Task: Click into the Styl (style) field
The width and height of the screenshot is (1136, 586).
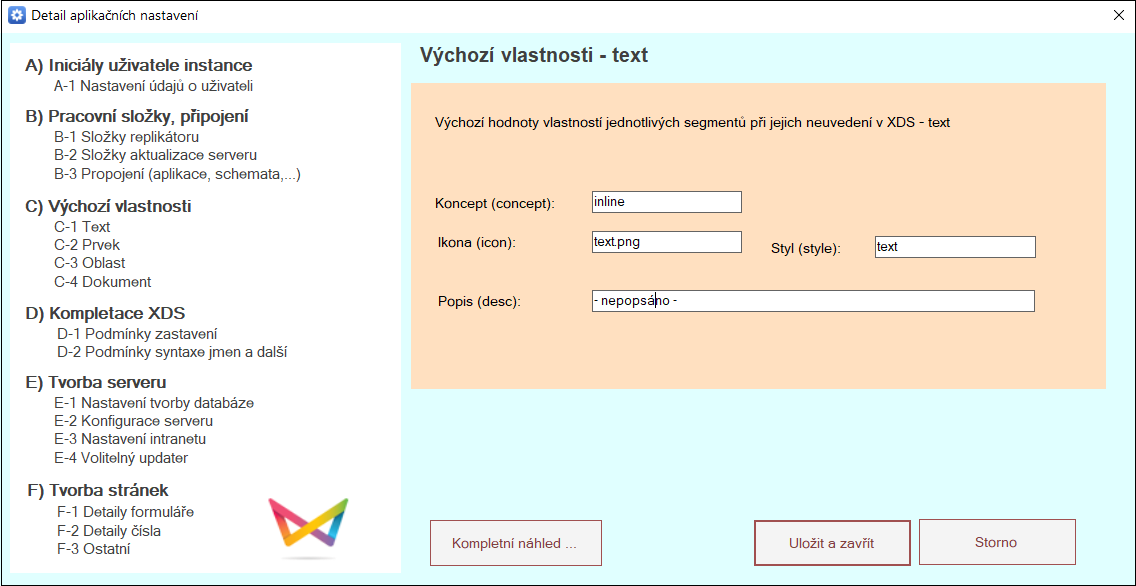Action: click(x=954, y=247)
